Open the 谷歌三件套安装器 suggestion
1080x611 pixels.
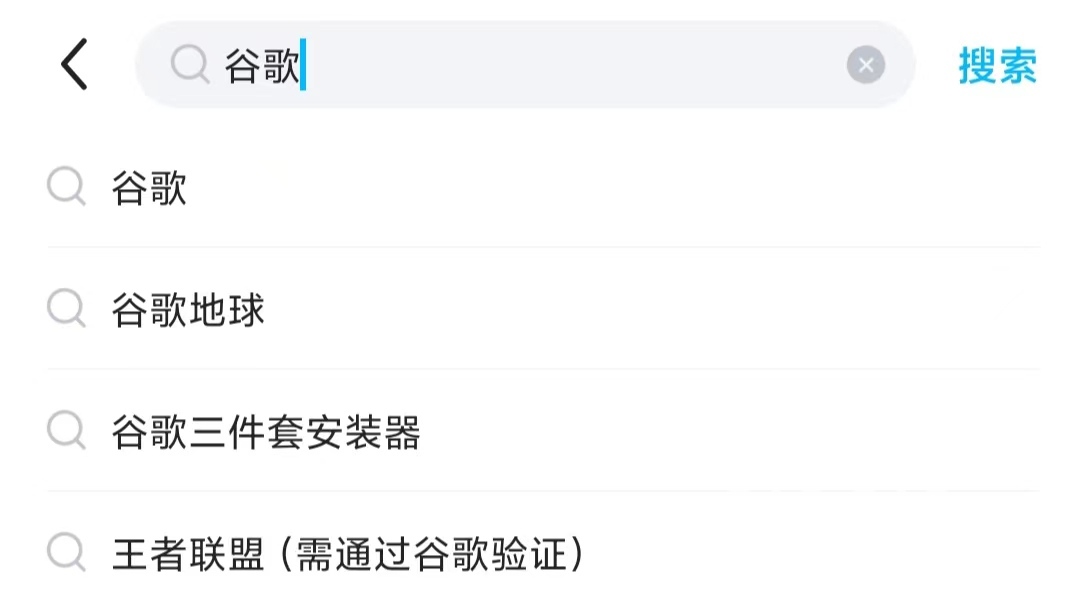[266, 432]
